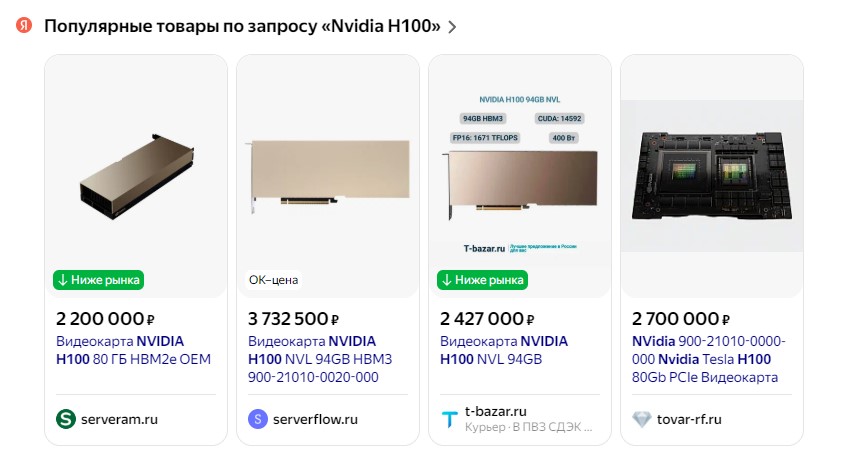
Task: Click the H100 chip board thumbnail
Action: [711, 160]
